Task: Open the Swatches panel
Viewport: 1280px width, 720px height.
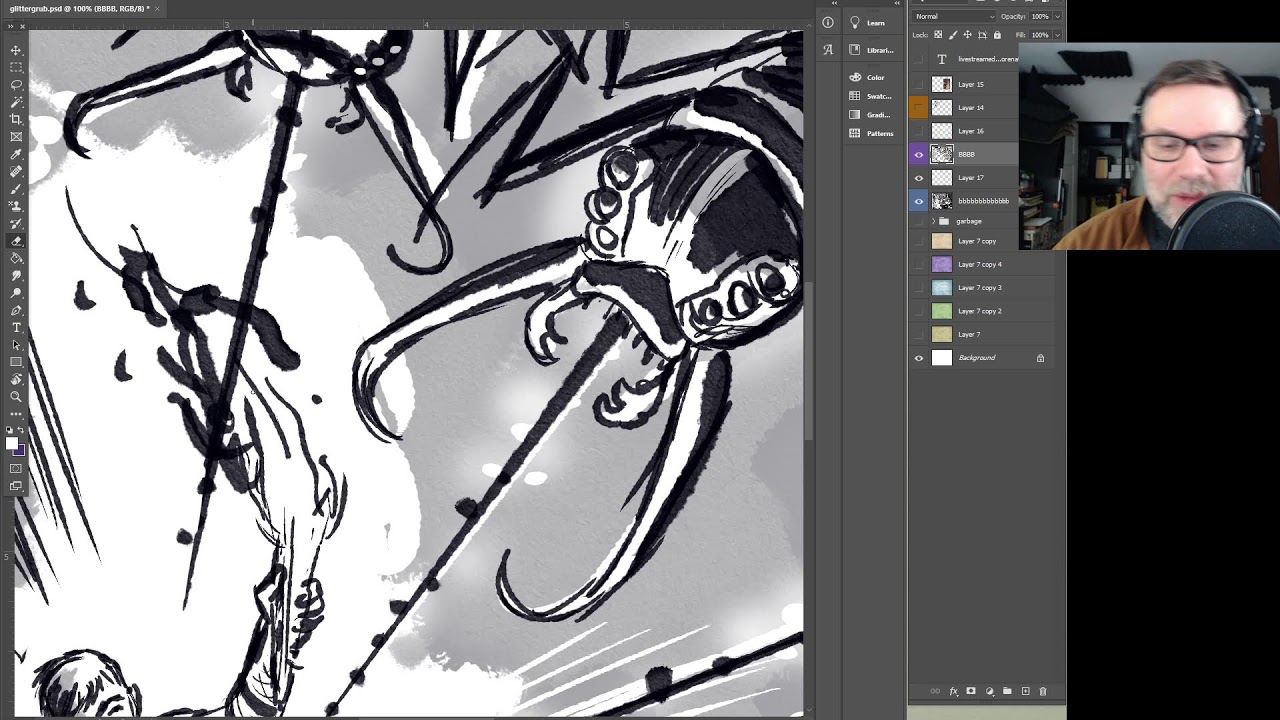Action: click(x=870, y=96)
